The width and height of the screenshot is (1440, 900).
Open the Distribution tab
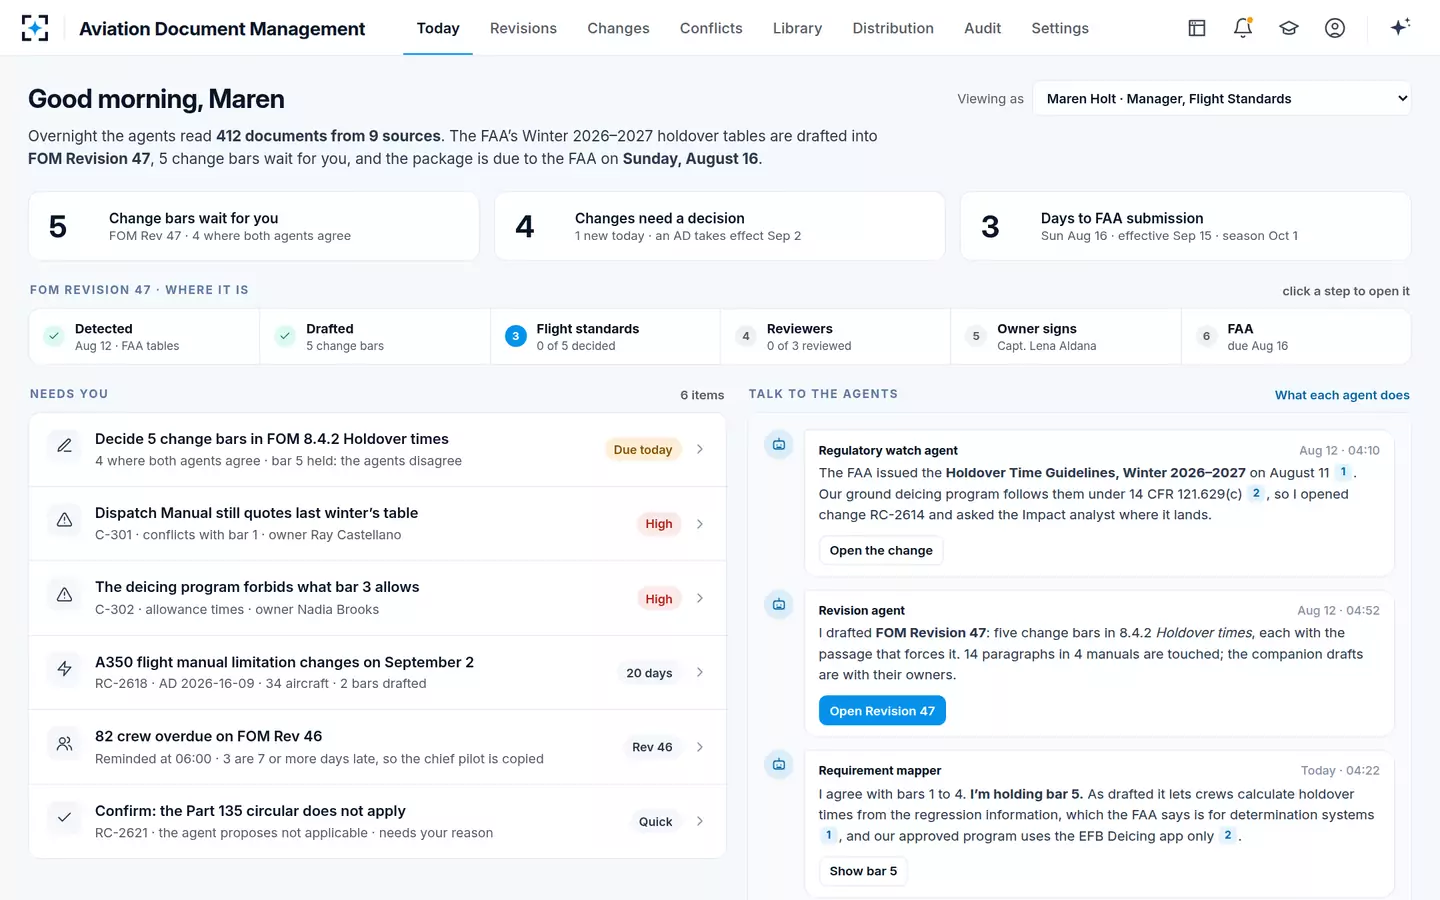pyautogui.click(x=893, y=28)
